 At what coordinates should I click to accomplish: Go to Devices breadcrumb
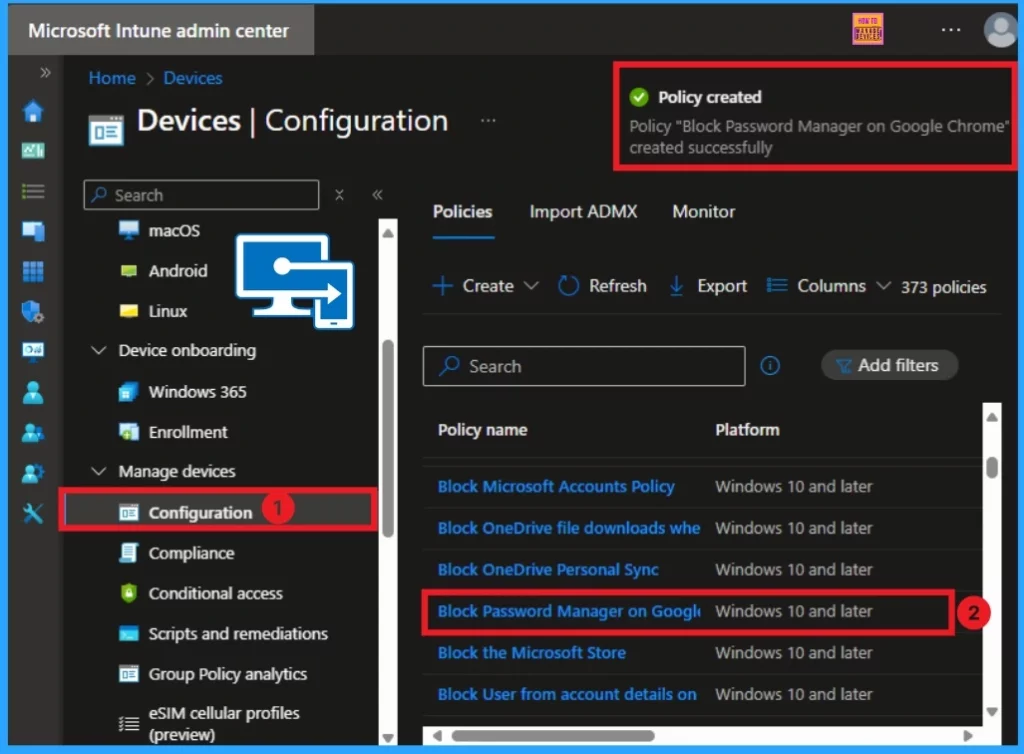click(x=193, y=78)
